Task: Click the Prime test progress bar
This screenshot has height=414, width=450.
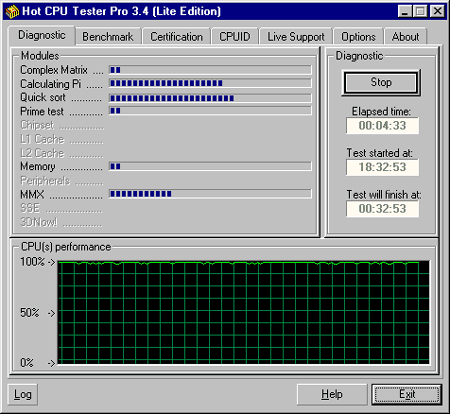Action: (x=210, y=111)
